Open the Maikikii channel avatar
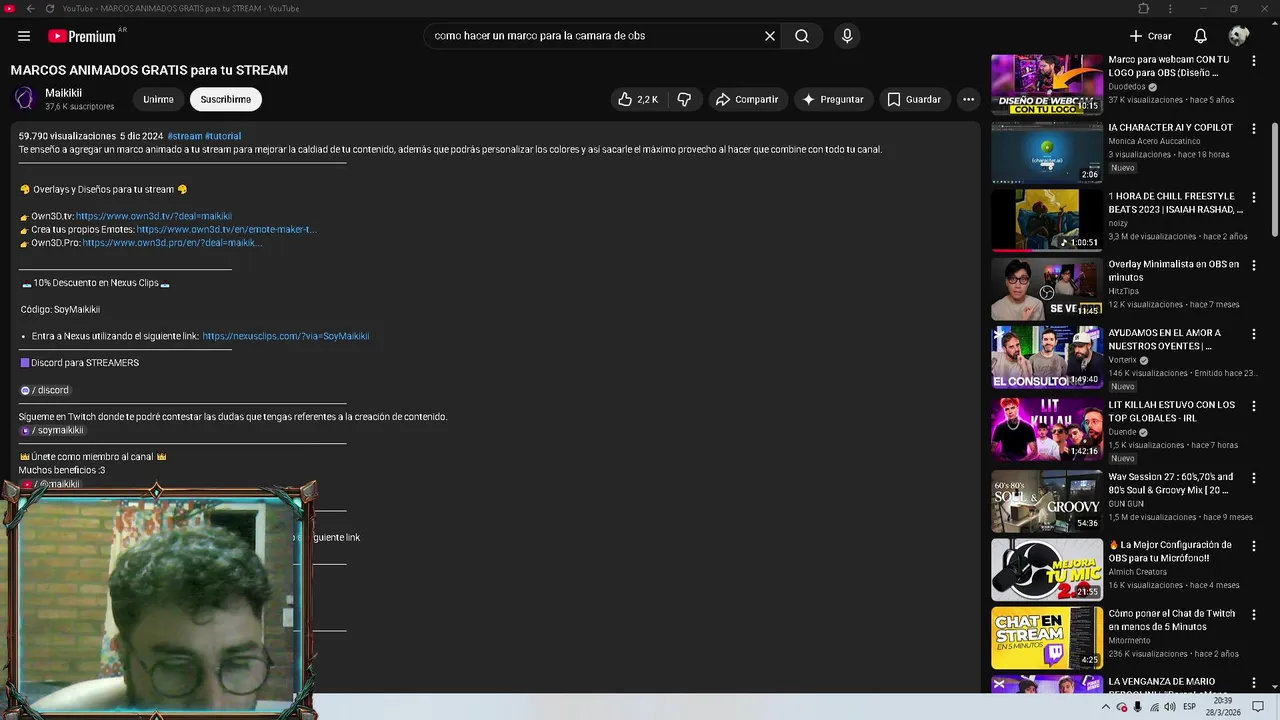Image resolution: width=1280 pixels, height=720 pixels. 24,99
